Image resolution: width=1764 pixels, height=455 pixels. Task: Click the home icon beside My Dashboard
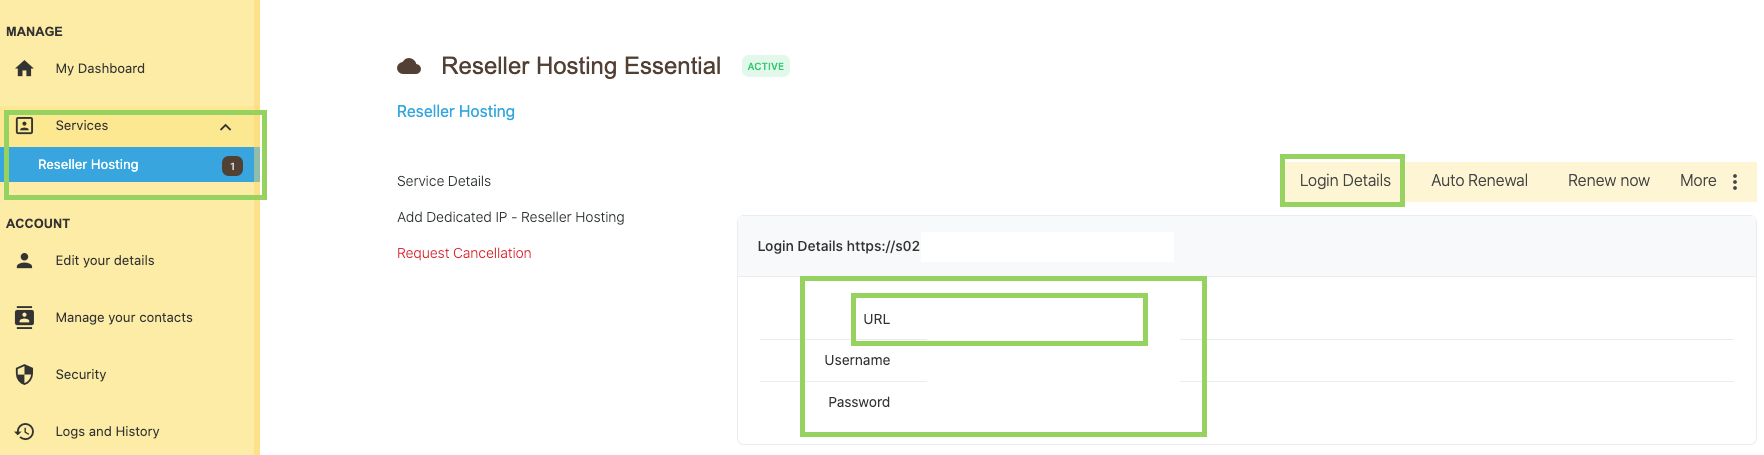25,68
